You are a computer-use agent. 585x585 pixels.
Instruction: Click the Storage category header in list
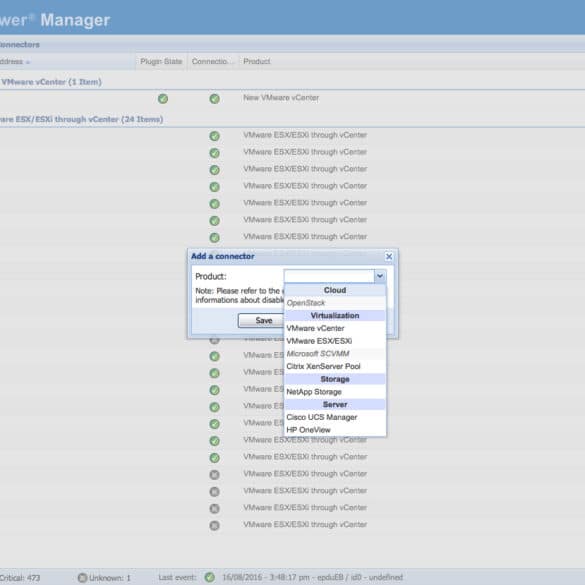point(335,379)
